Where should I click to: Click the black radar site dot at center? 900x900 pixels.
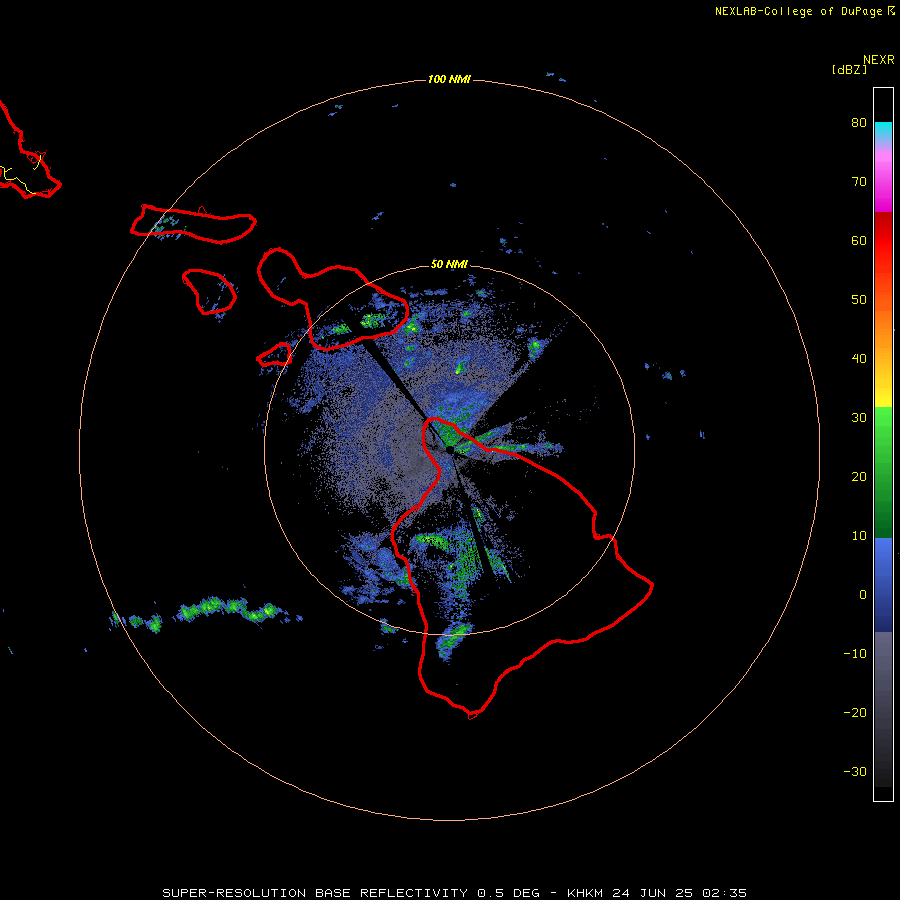pos(450,449)
